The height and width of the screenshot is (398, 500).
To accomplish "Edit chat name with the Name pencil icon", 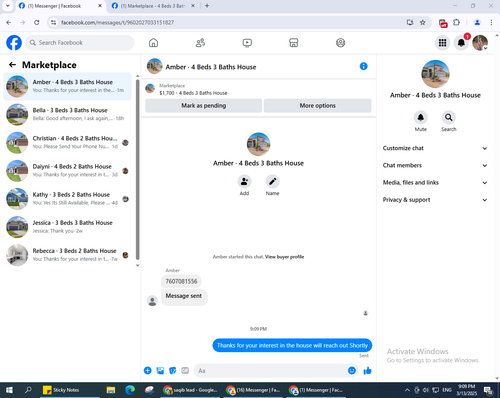I will pos(272,181).
